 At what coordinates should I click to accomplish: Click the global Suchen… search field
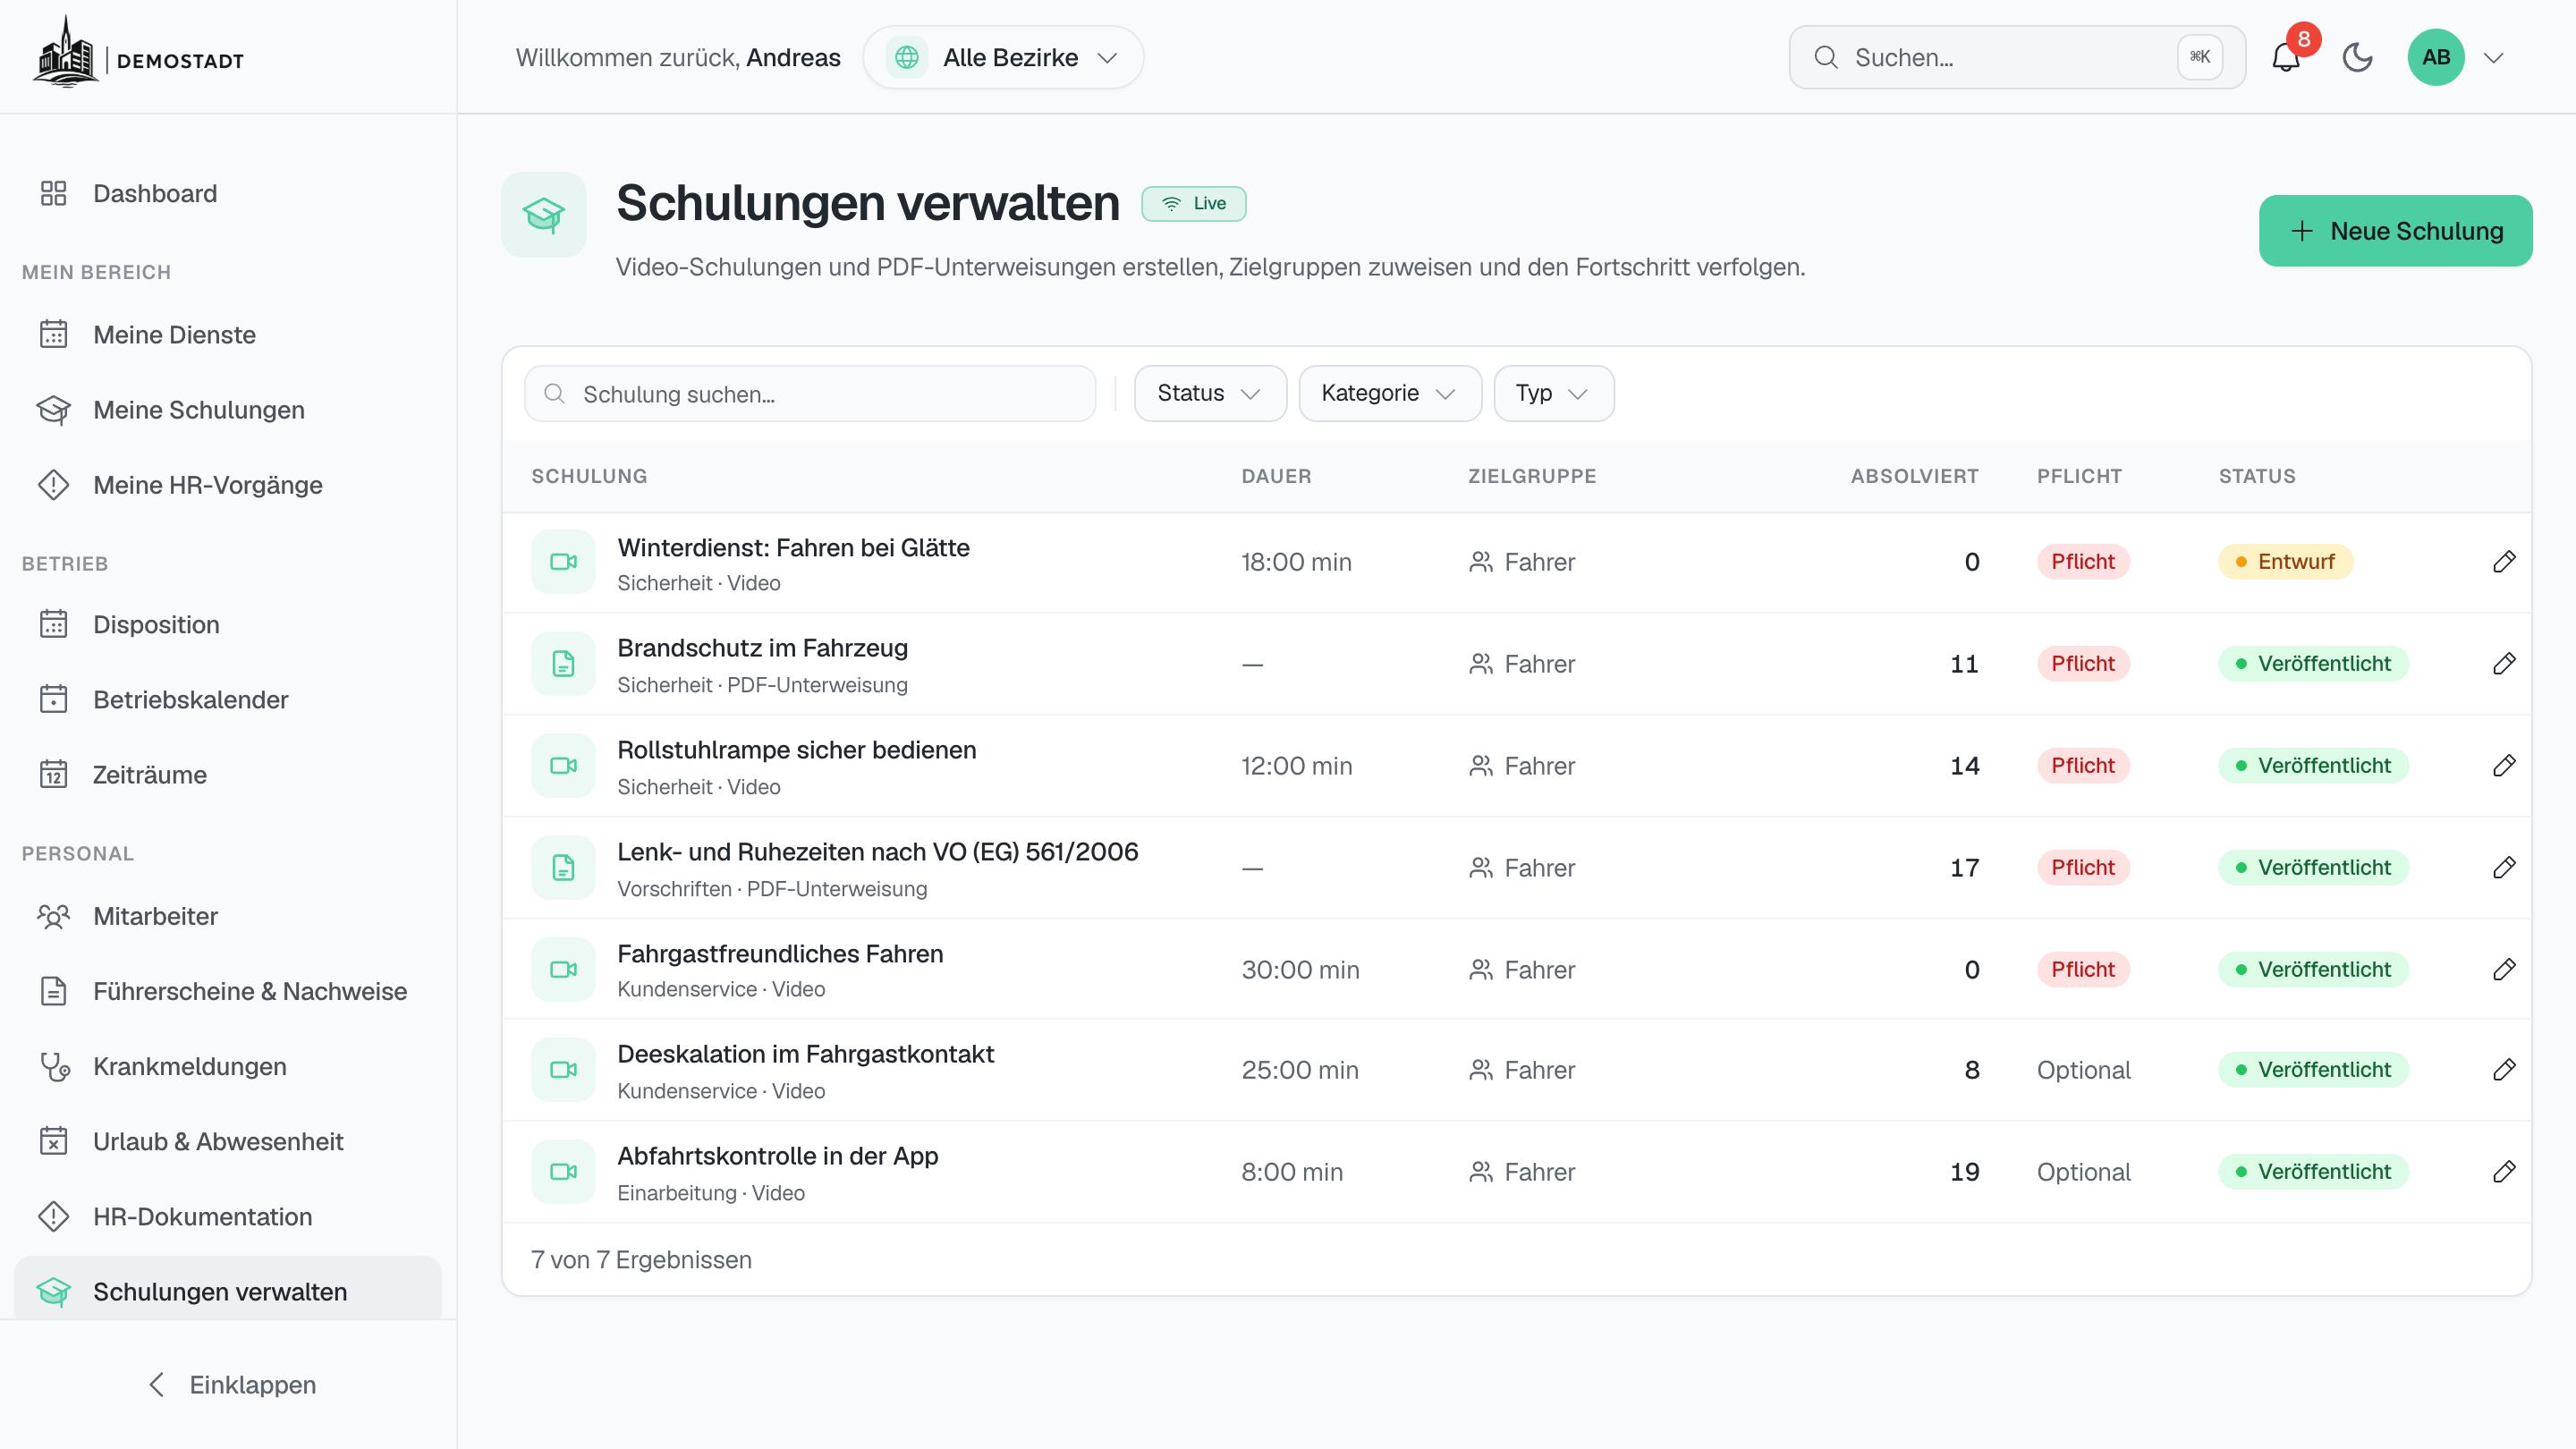[2017, 57]
